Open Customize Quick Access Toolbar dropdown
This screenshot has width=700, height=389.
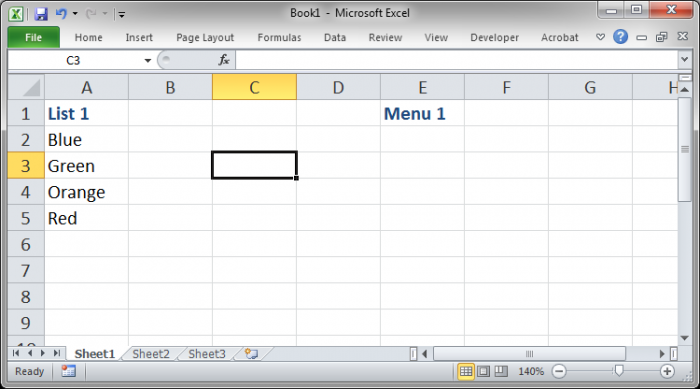121,14
